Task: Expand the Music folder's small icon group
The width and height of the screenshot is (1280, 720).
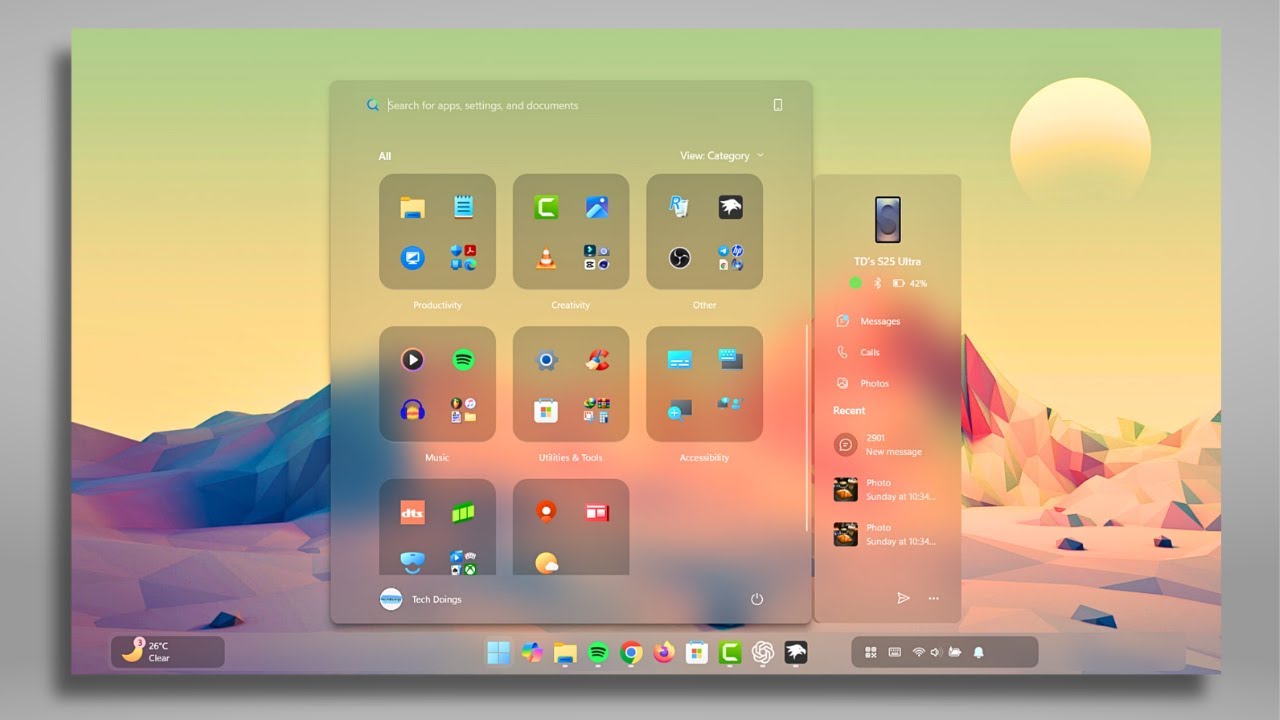Action: click(463, 410)
